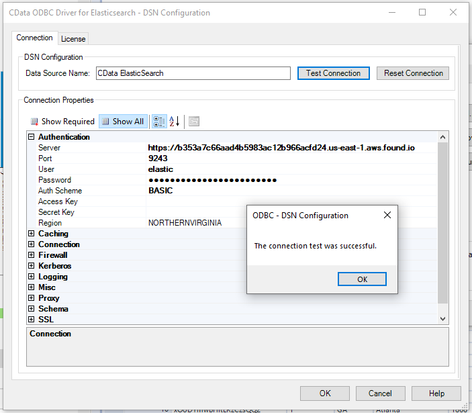Expand the Caching category

click(x=31, y=233)
